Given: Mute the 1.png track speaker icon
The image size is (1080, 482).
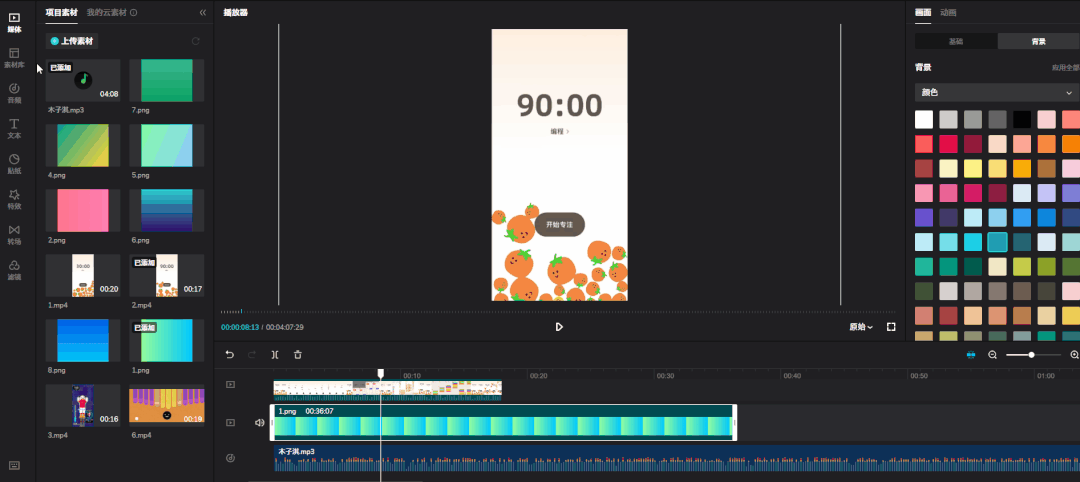Looking at the screenshot, I should 260,423.
